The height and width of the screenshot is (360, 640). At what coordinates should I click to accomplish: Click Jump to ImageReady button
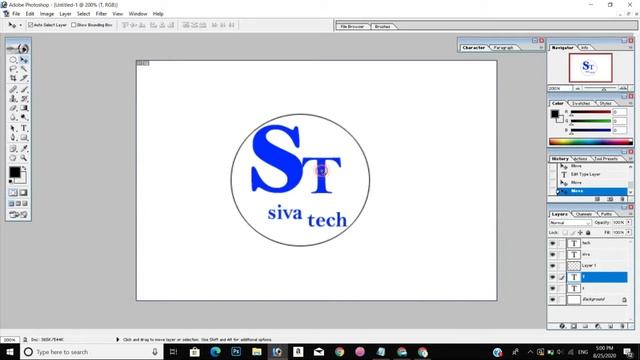point(18,214)
